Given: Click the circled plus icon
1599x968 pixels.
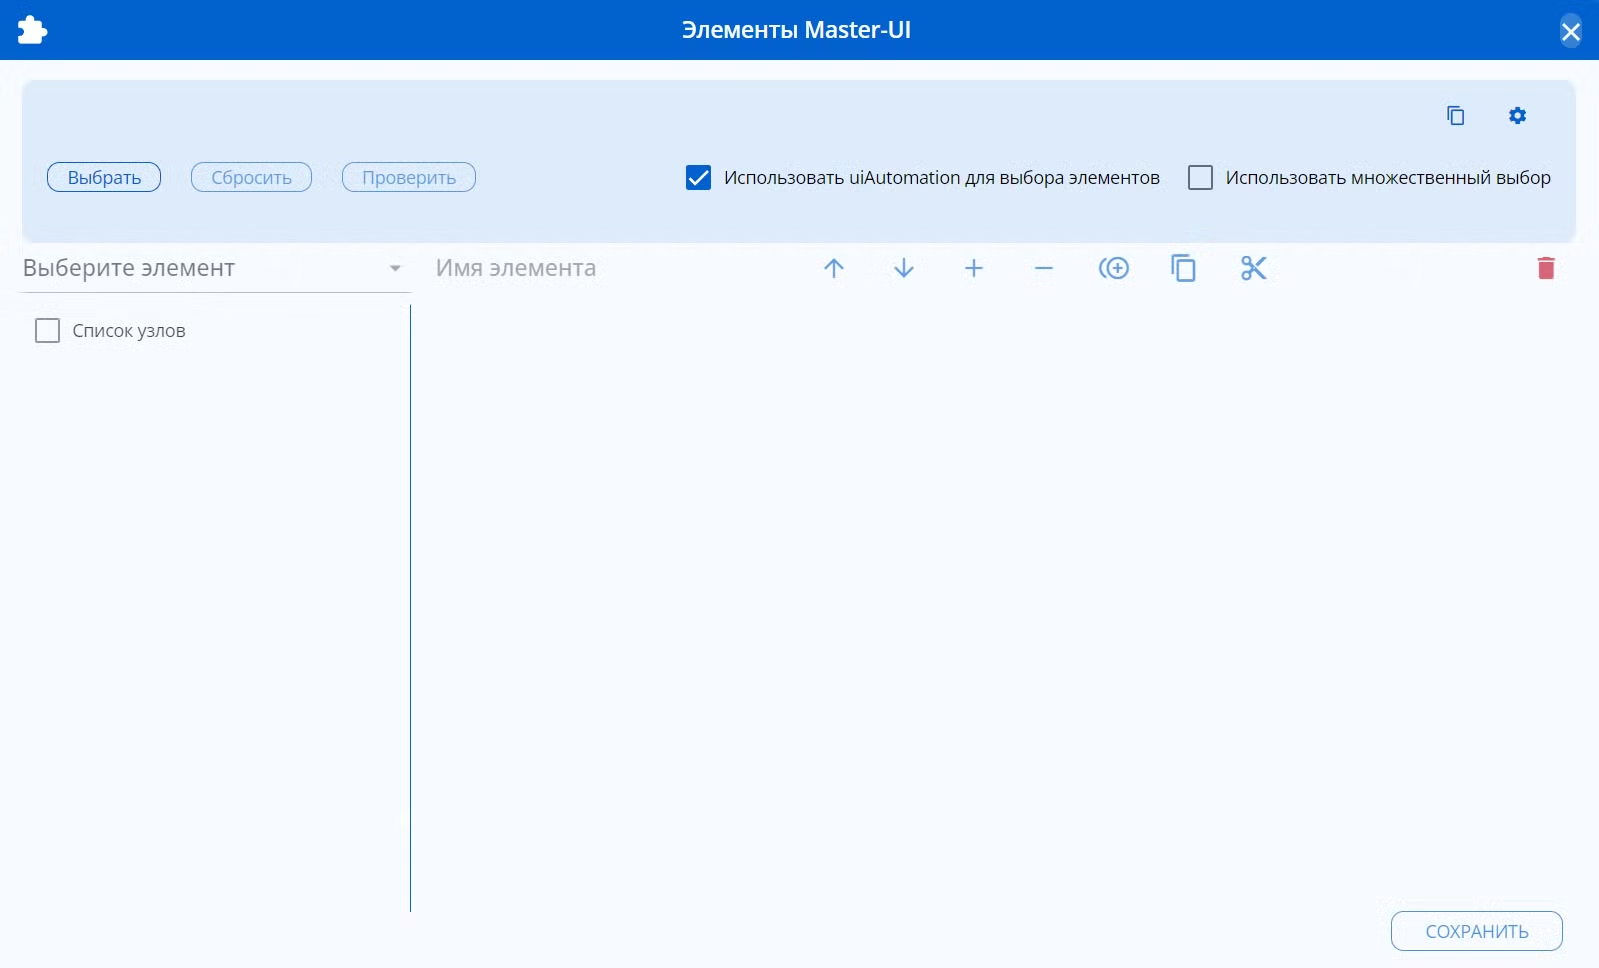Looking at the screenshot, I should (x=1114, y=268).
